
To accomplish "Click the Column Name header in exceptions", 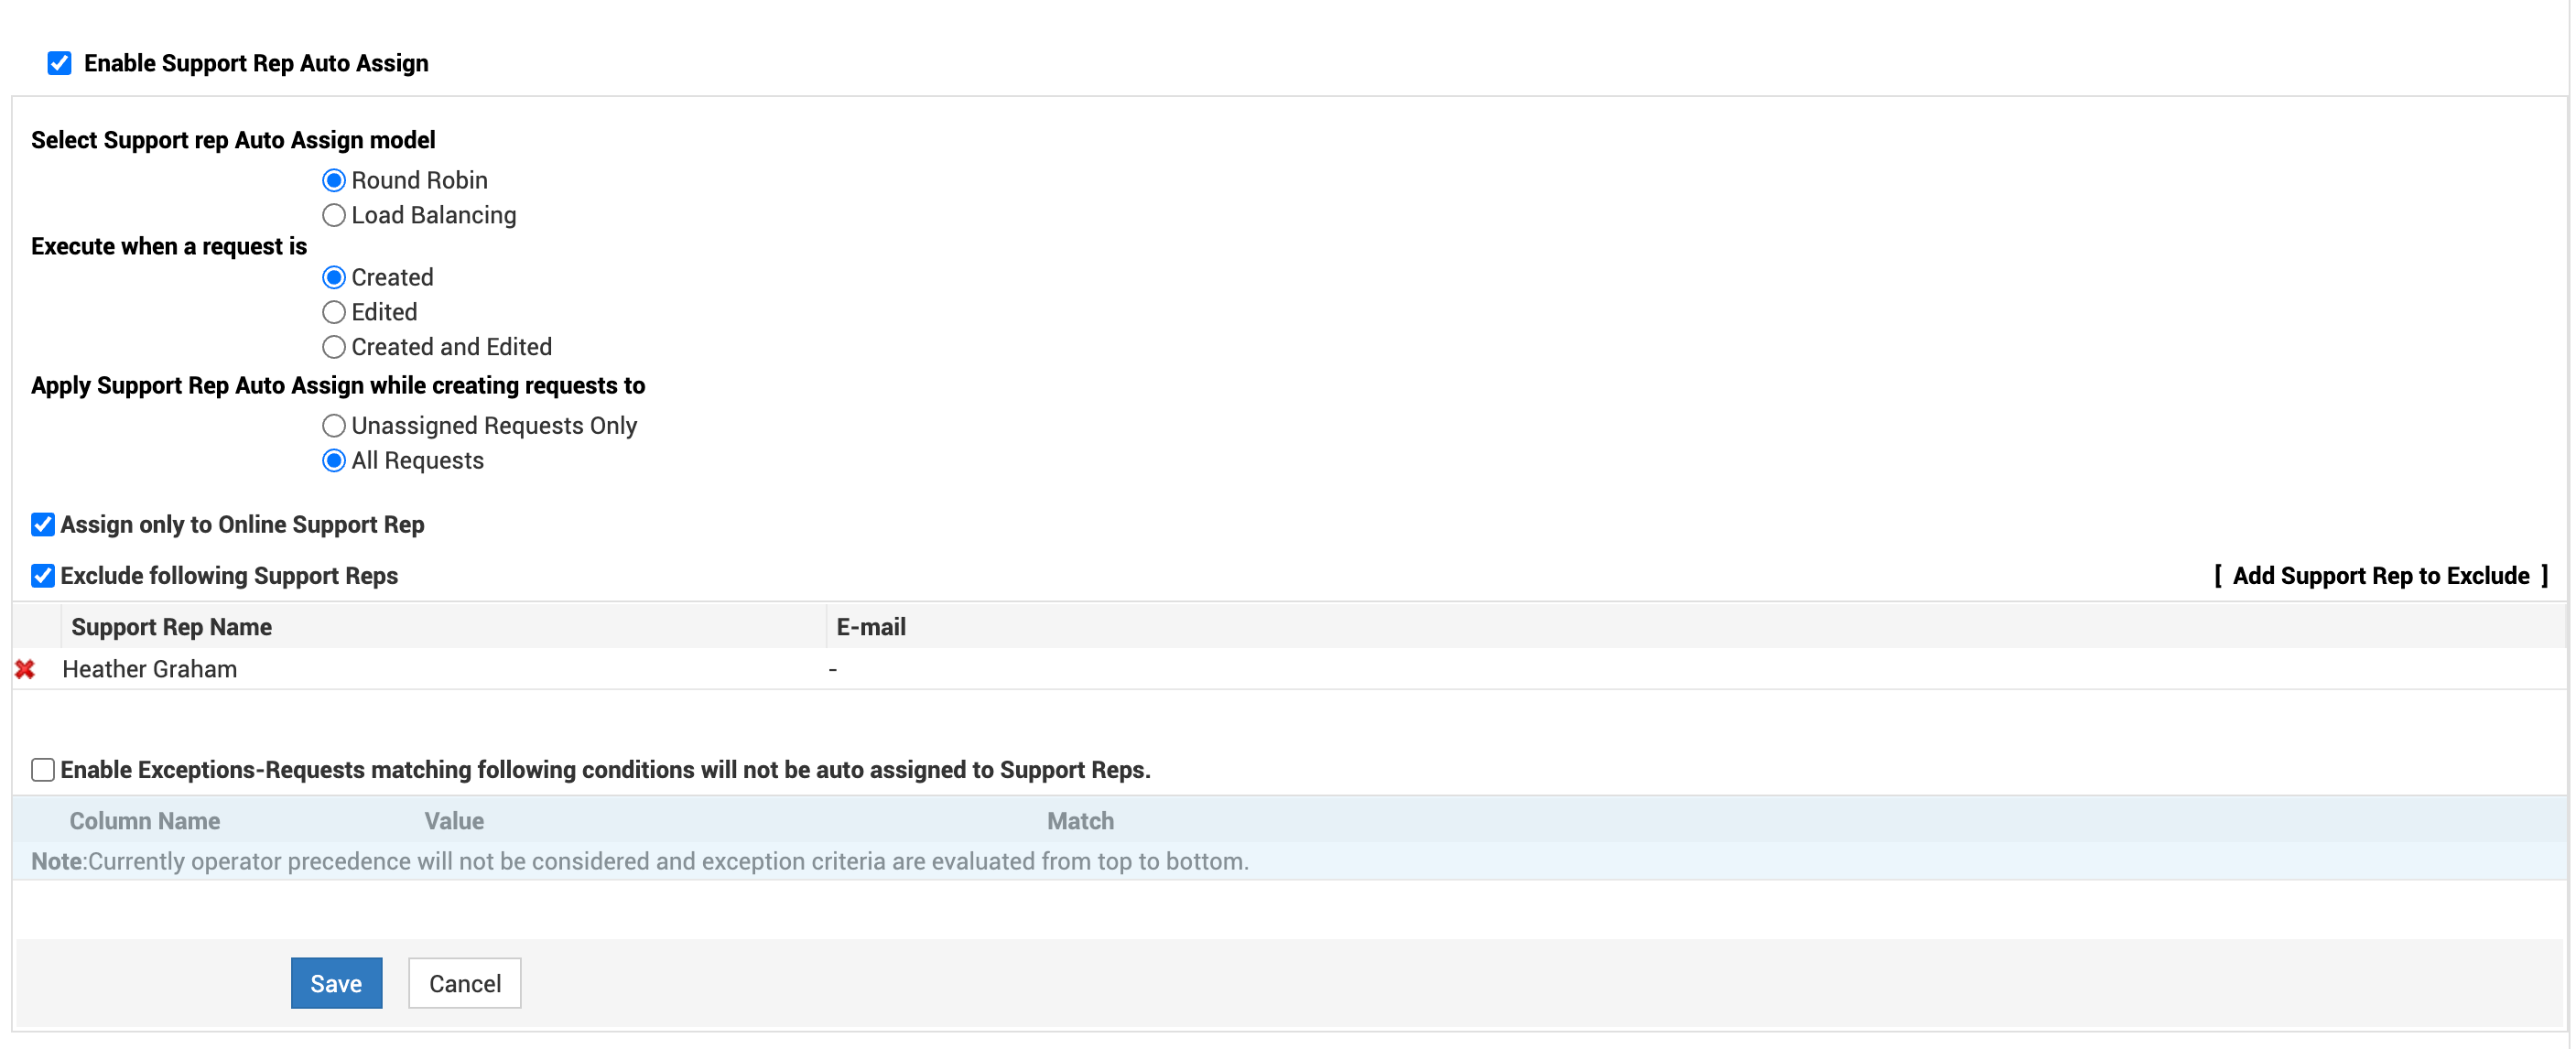I will click(x=144, y=821).
